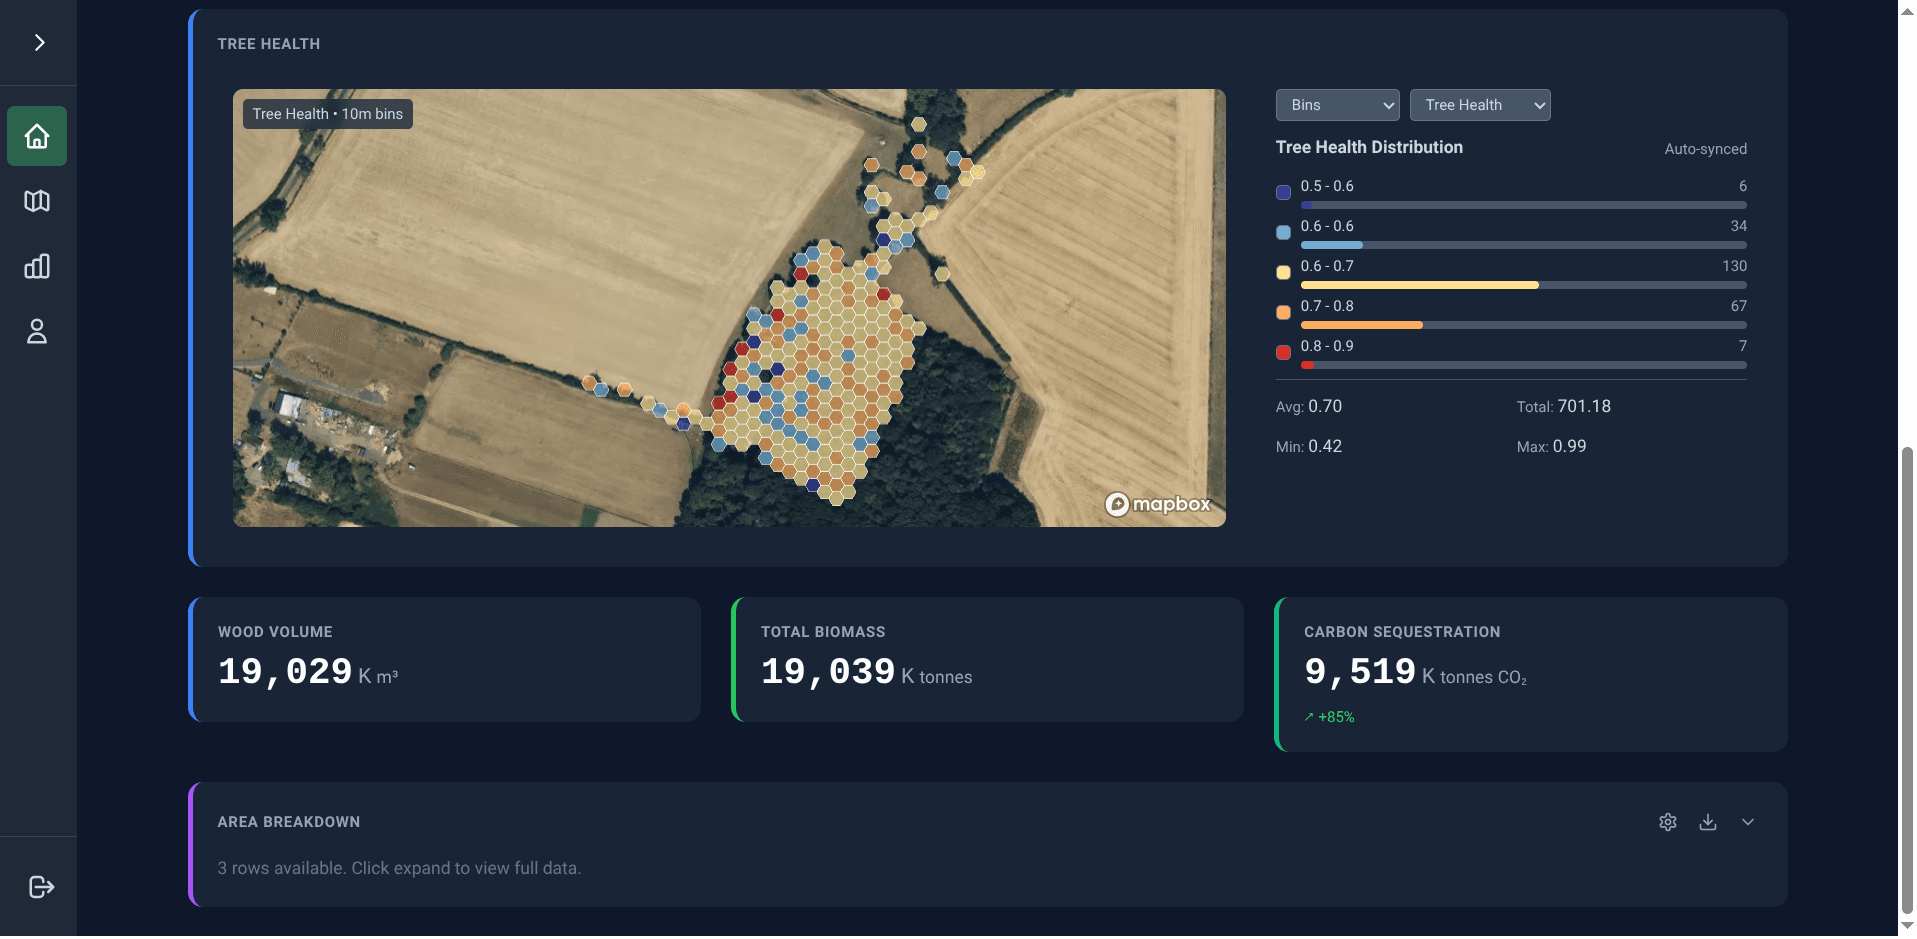This screenshot has height=939, width=1917.
Task: Open Area Breakdown settings gear
Action: tap(1668, 822)
